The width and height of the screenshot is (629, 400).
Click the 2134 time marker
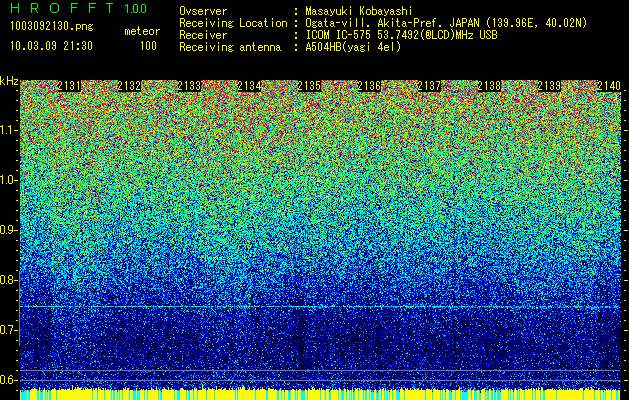[249, 86]
